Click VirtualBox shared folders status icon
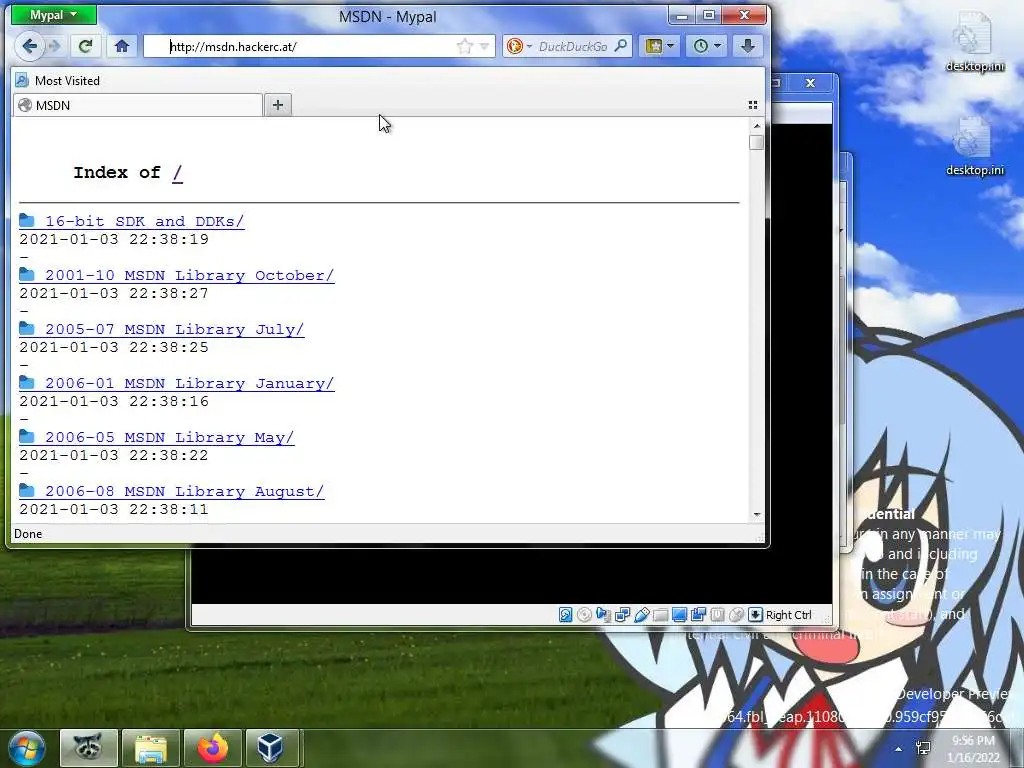Image resolution: width=1024 pixels, height=768 pixels. point(660,615)
